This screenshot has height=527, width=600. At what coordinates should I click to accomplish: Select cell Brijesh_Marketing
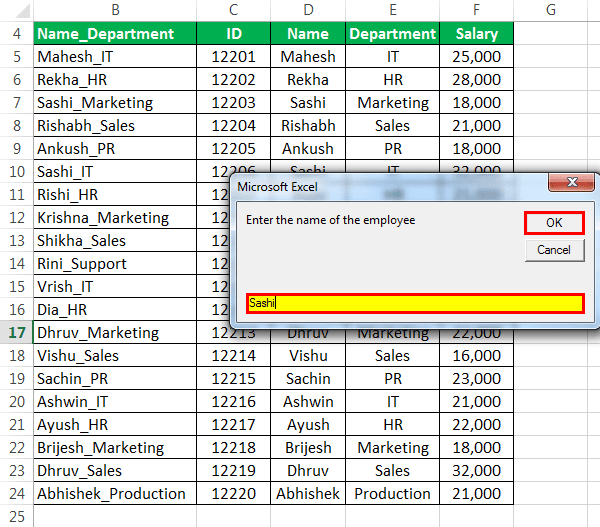(x=115, y=447)
